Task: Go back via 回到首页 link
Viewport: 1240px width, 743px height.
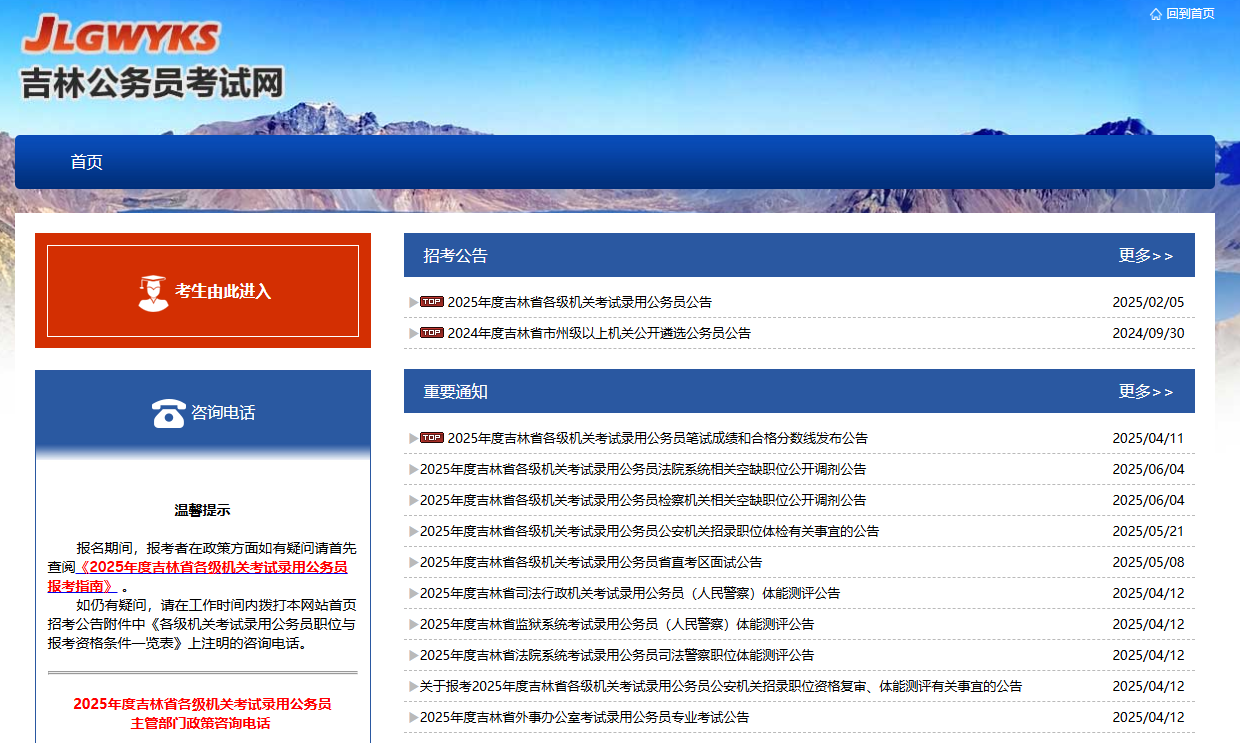Action: (1190, 14)
